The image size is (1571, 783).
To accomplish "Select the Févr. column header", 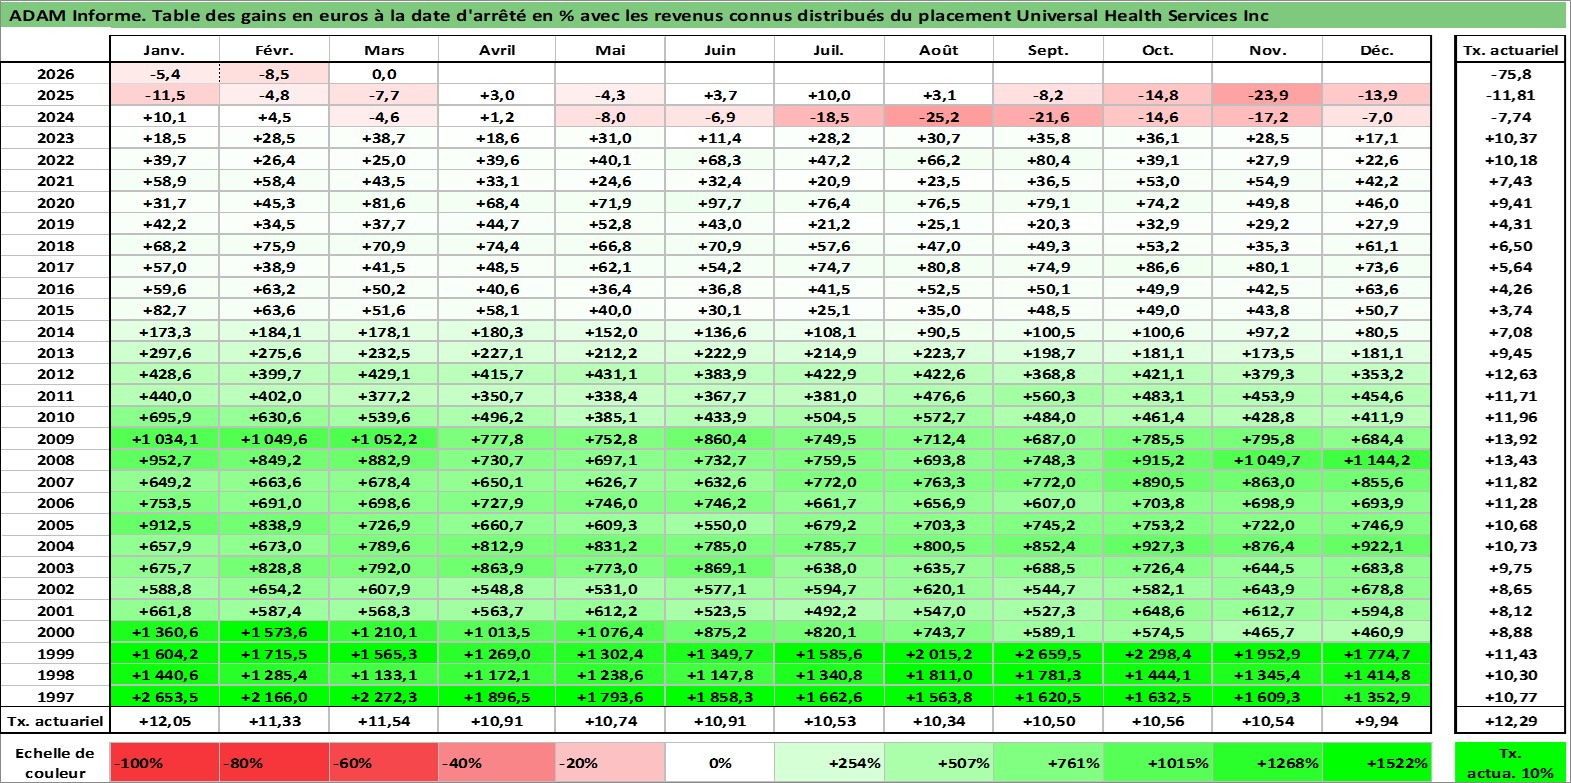I will tap(274, 50).
